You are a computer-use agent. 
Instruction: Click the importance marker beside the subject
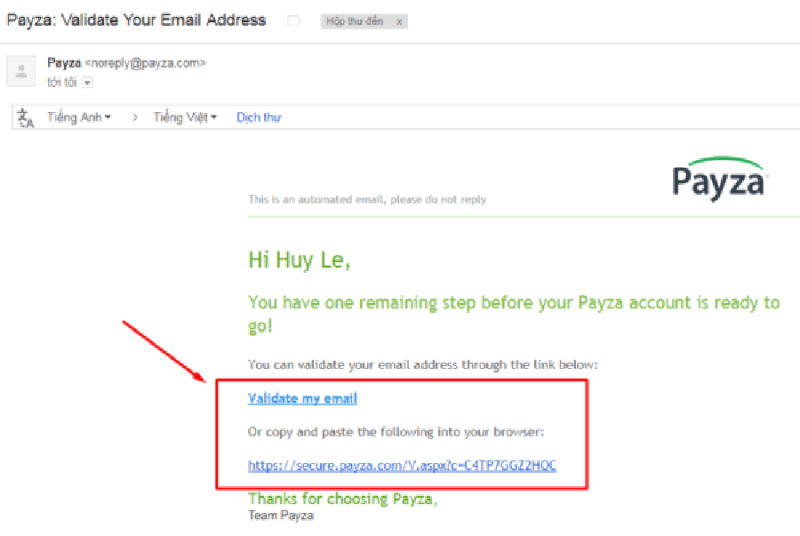(x=293, y=21)
